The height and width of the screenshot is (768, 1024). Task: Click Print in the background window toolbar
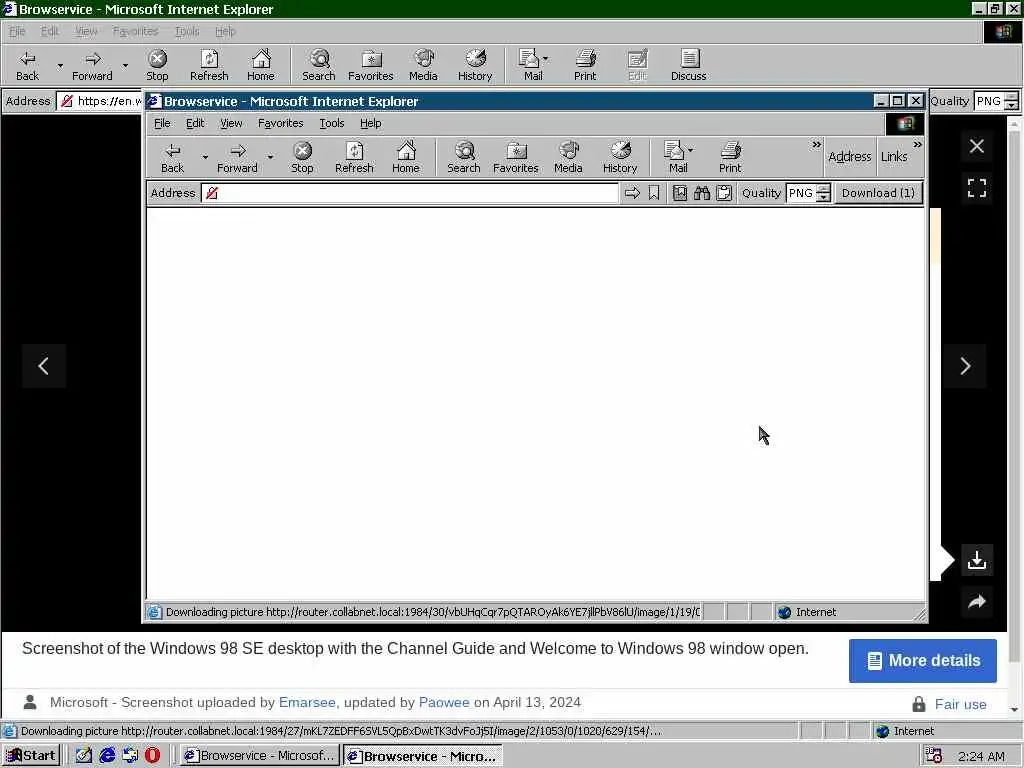tap(585, 65)
